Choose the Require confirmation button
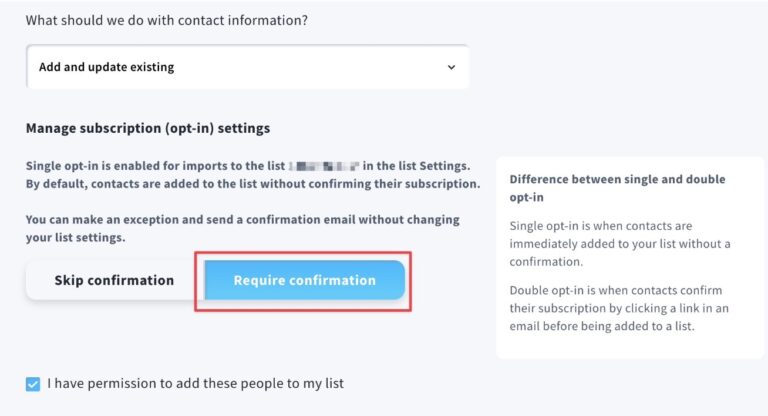 coord(305,280)
